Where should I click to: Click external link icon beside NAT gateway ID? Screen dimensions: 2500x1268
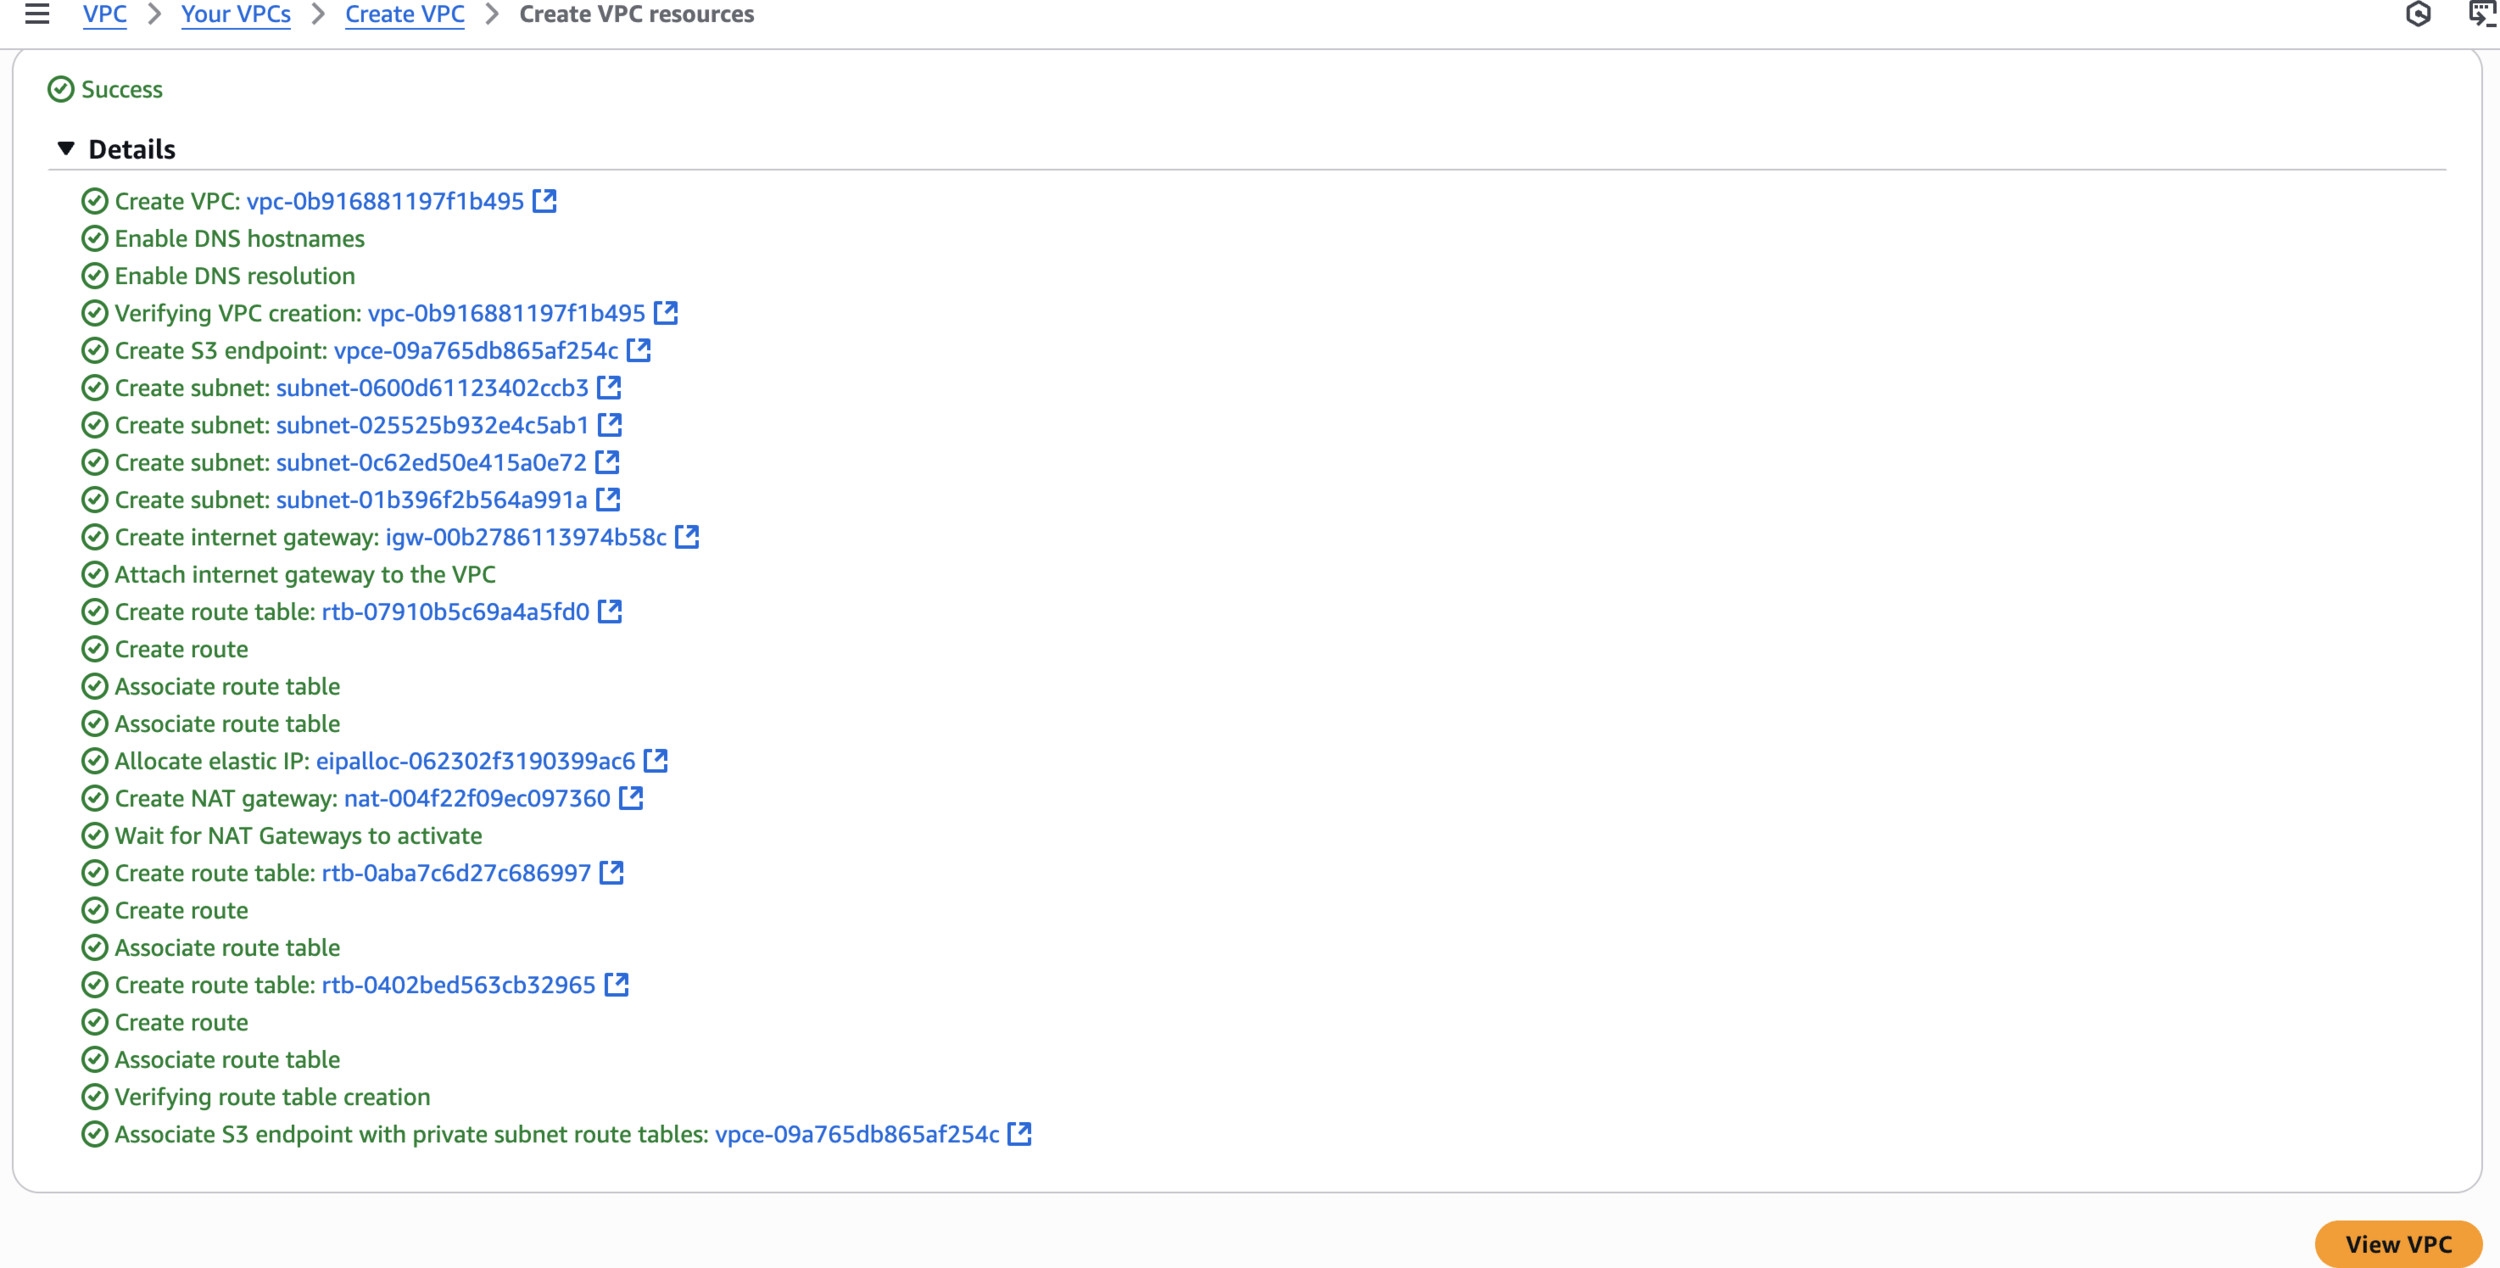pyautogui.click(x=631, y=798)
